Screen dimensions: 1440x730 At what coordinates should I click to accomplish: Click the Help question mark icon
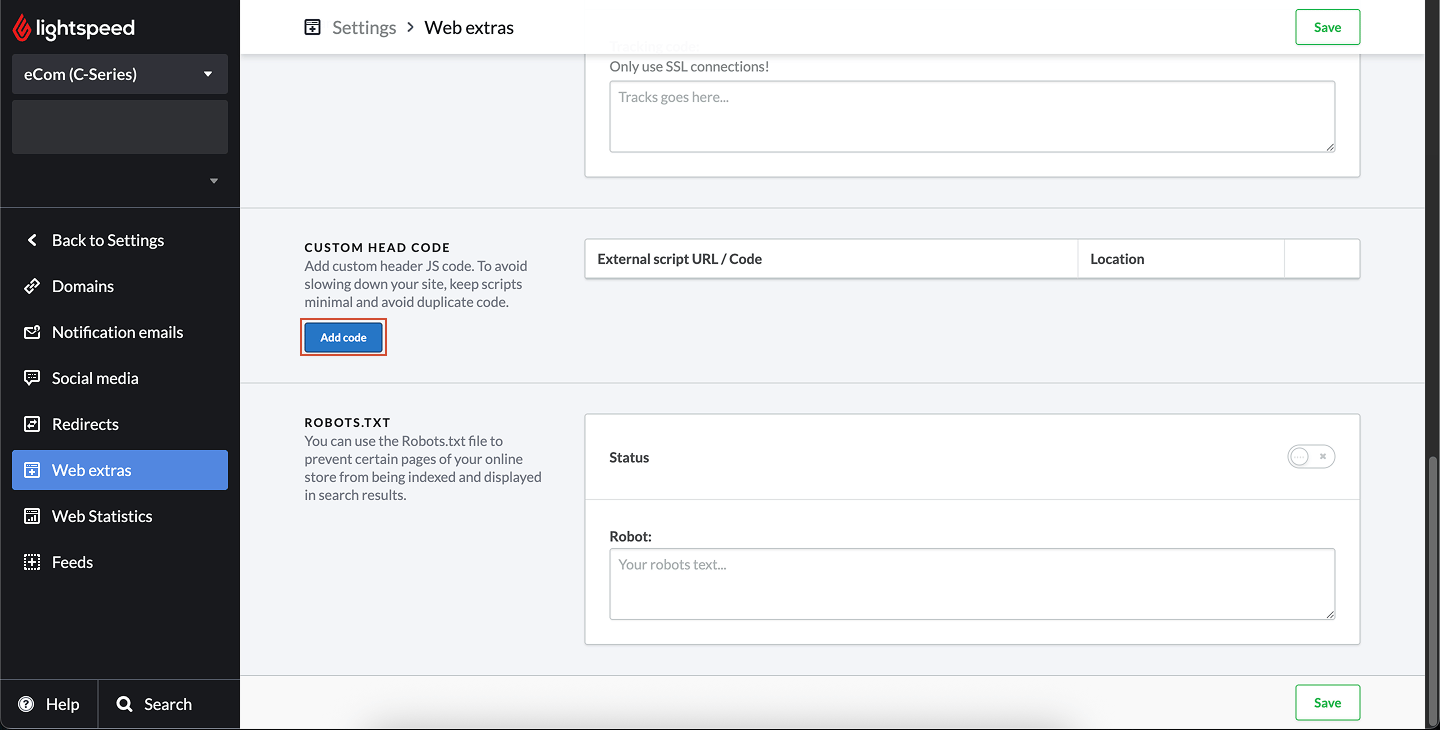[26, 704]
